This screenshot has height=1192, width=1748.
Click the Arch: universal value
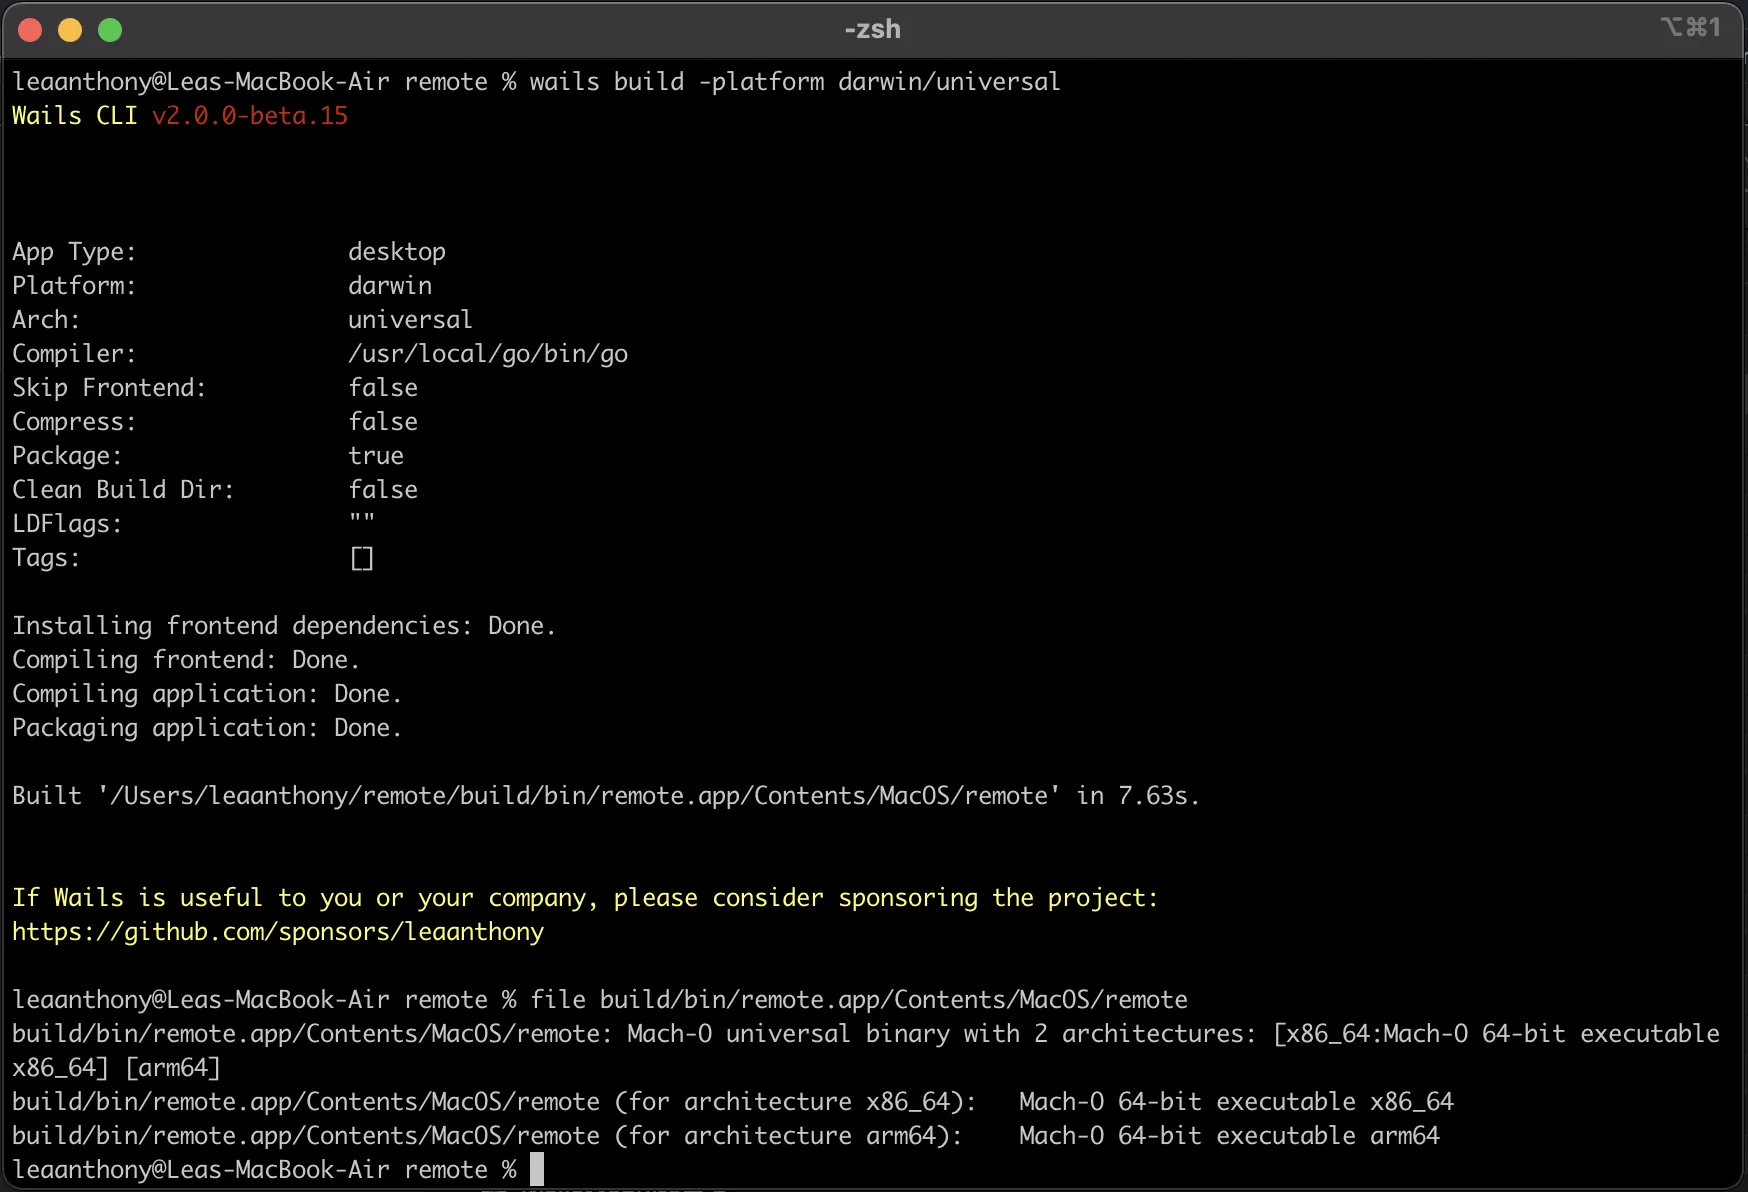[410, 319]
